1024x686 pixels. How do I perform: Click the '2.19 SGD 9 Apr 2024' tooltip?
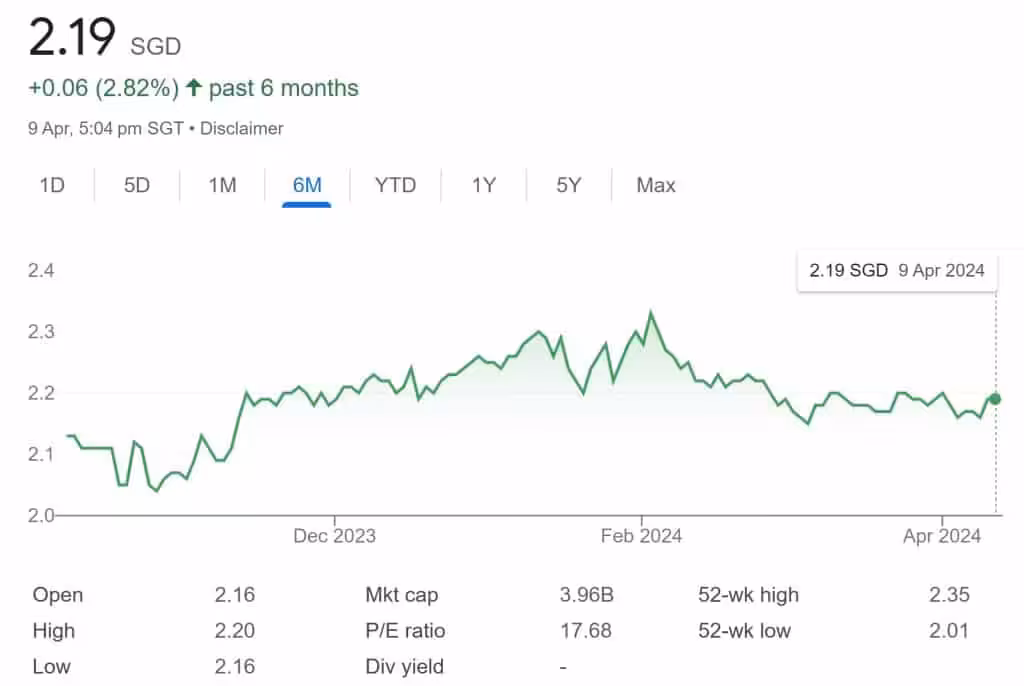click(x=897, y=270)
